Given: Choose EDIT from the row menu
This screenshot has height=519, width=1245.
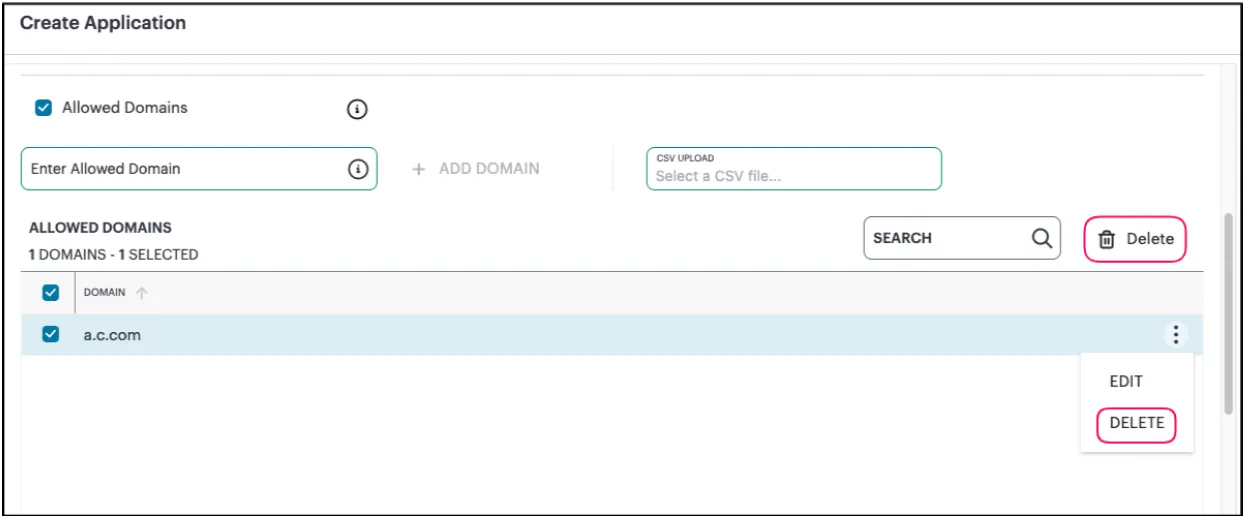Looking at the screenshot, I should coord(1126,381).
